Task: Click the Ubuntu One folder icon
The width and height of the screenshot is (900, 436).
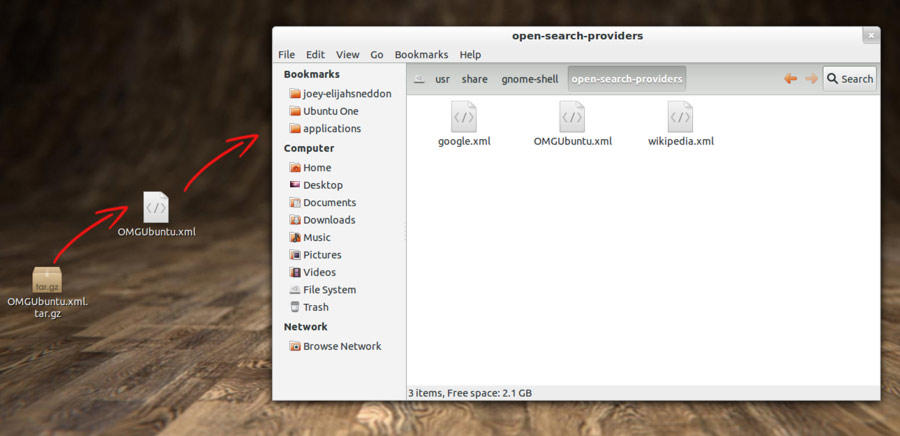Action: (x=295, y=111)
